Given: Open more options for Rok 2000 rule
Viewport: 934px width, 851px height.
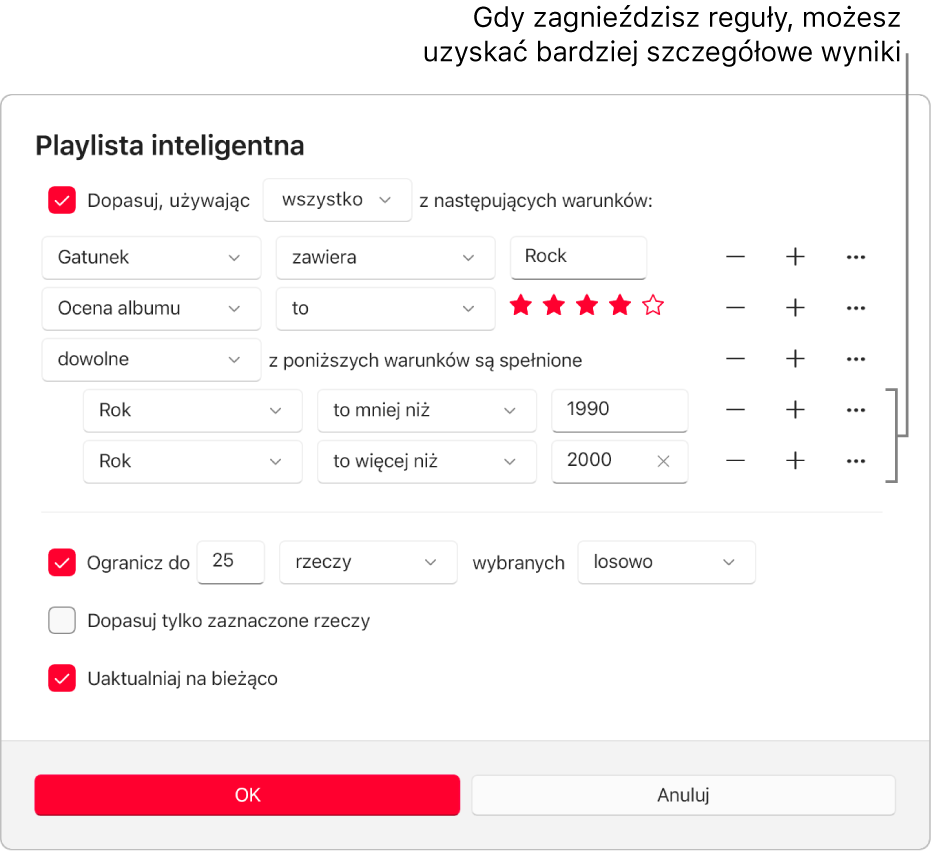Looking at the screenshot, I should (855, 461).
